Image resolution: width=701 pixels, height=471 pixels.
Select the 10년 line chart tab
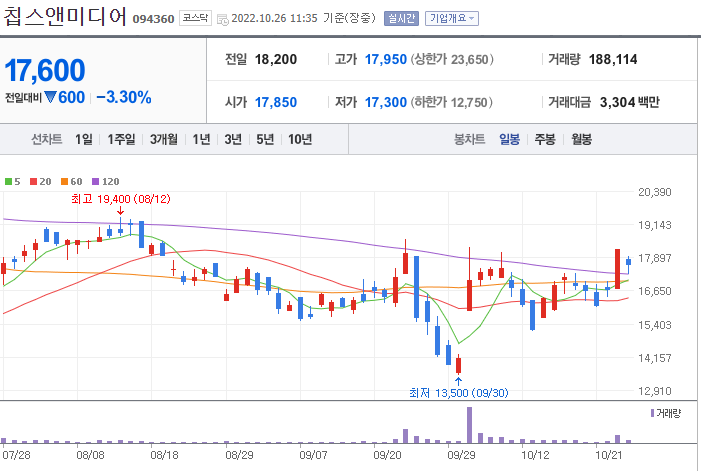[300, 139]
